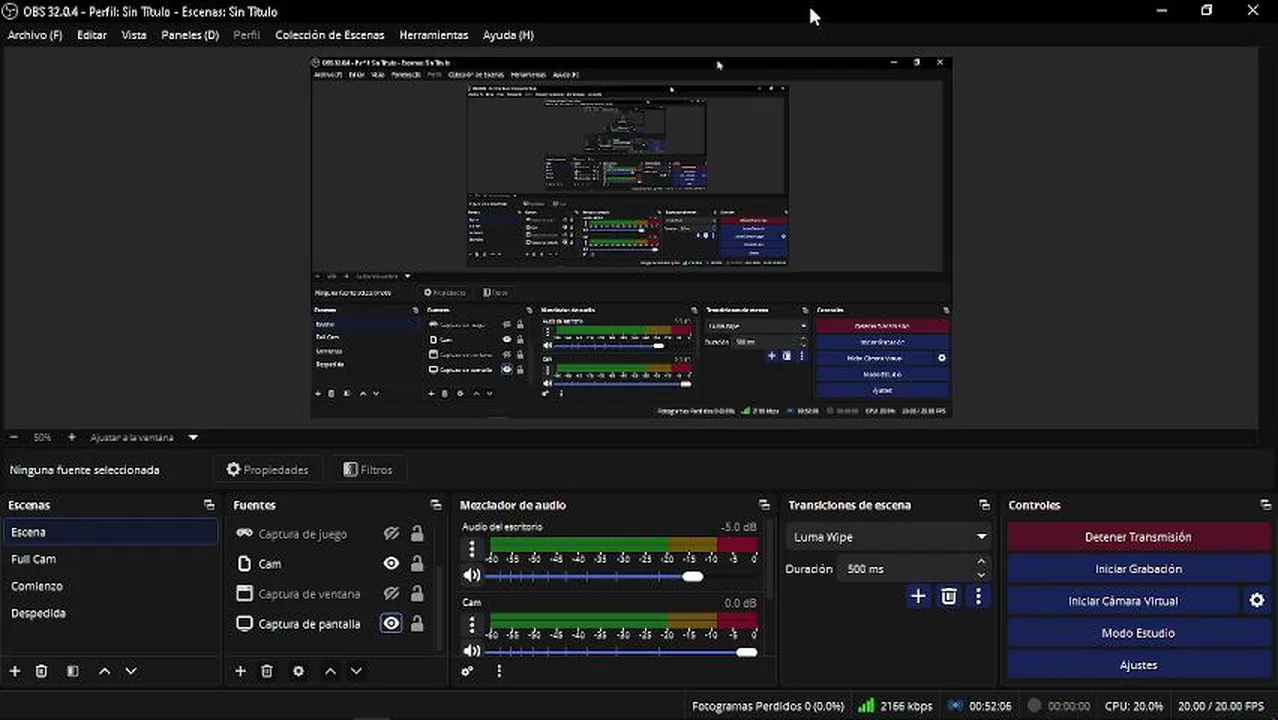Viewport: 1278px width, 720px height.
Task: Open audio mixer menu dots at bottom
Action: (x=499, y=671)
